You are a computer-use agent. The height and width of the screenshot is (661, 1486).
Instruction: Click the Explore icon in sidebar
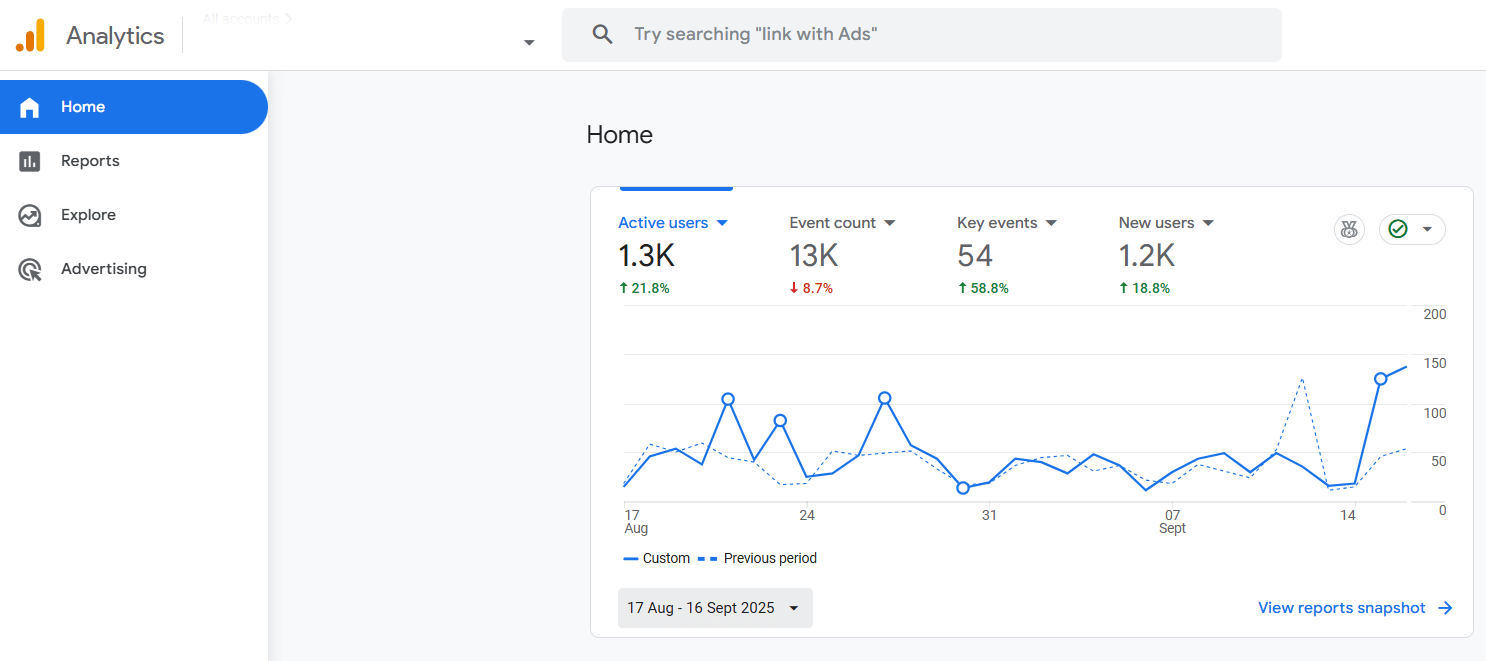(x=30, y=215)
